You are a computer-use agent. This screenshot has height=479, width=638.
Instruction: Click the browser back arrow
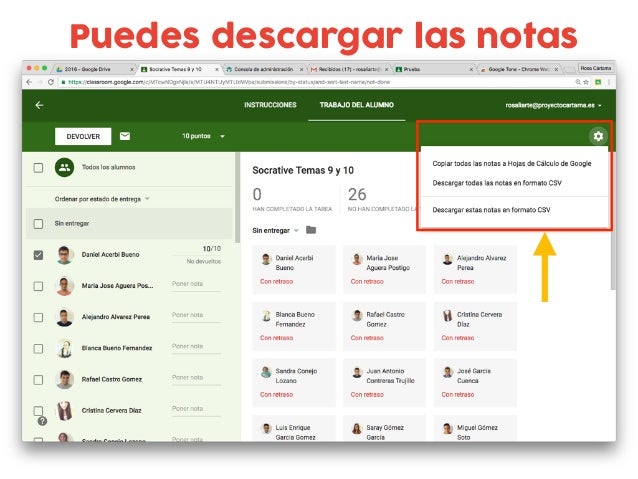click(x=29, y=82)
